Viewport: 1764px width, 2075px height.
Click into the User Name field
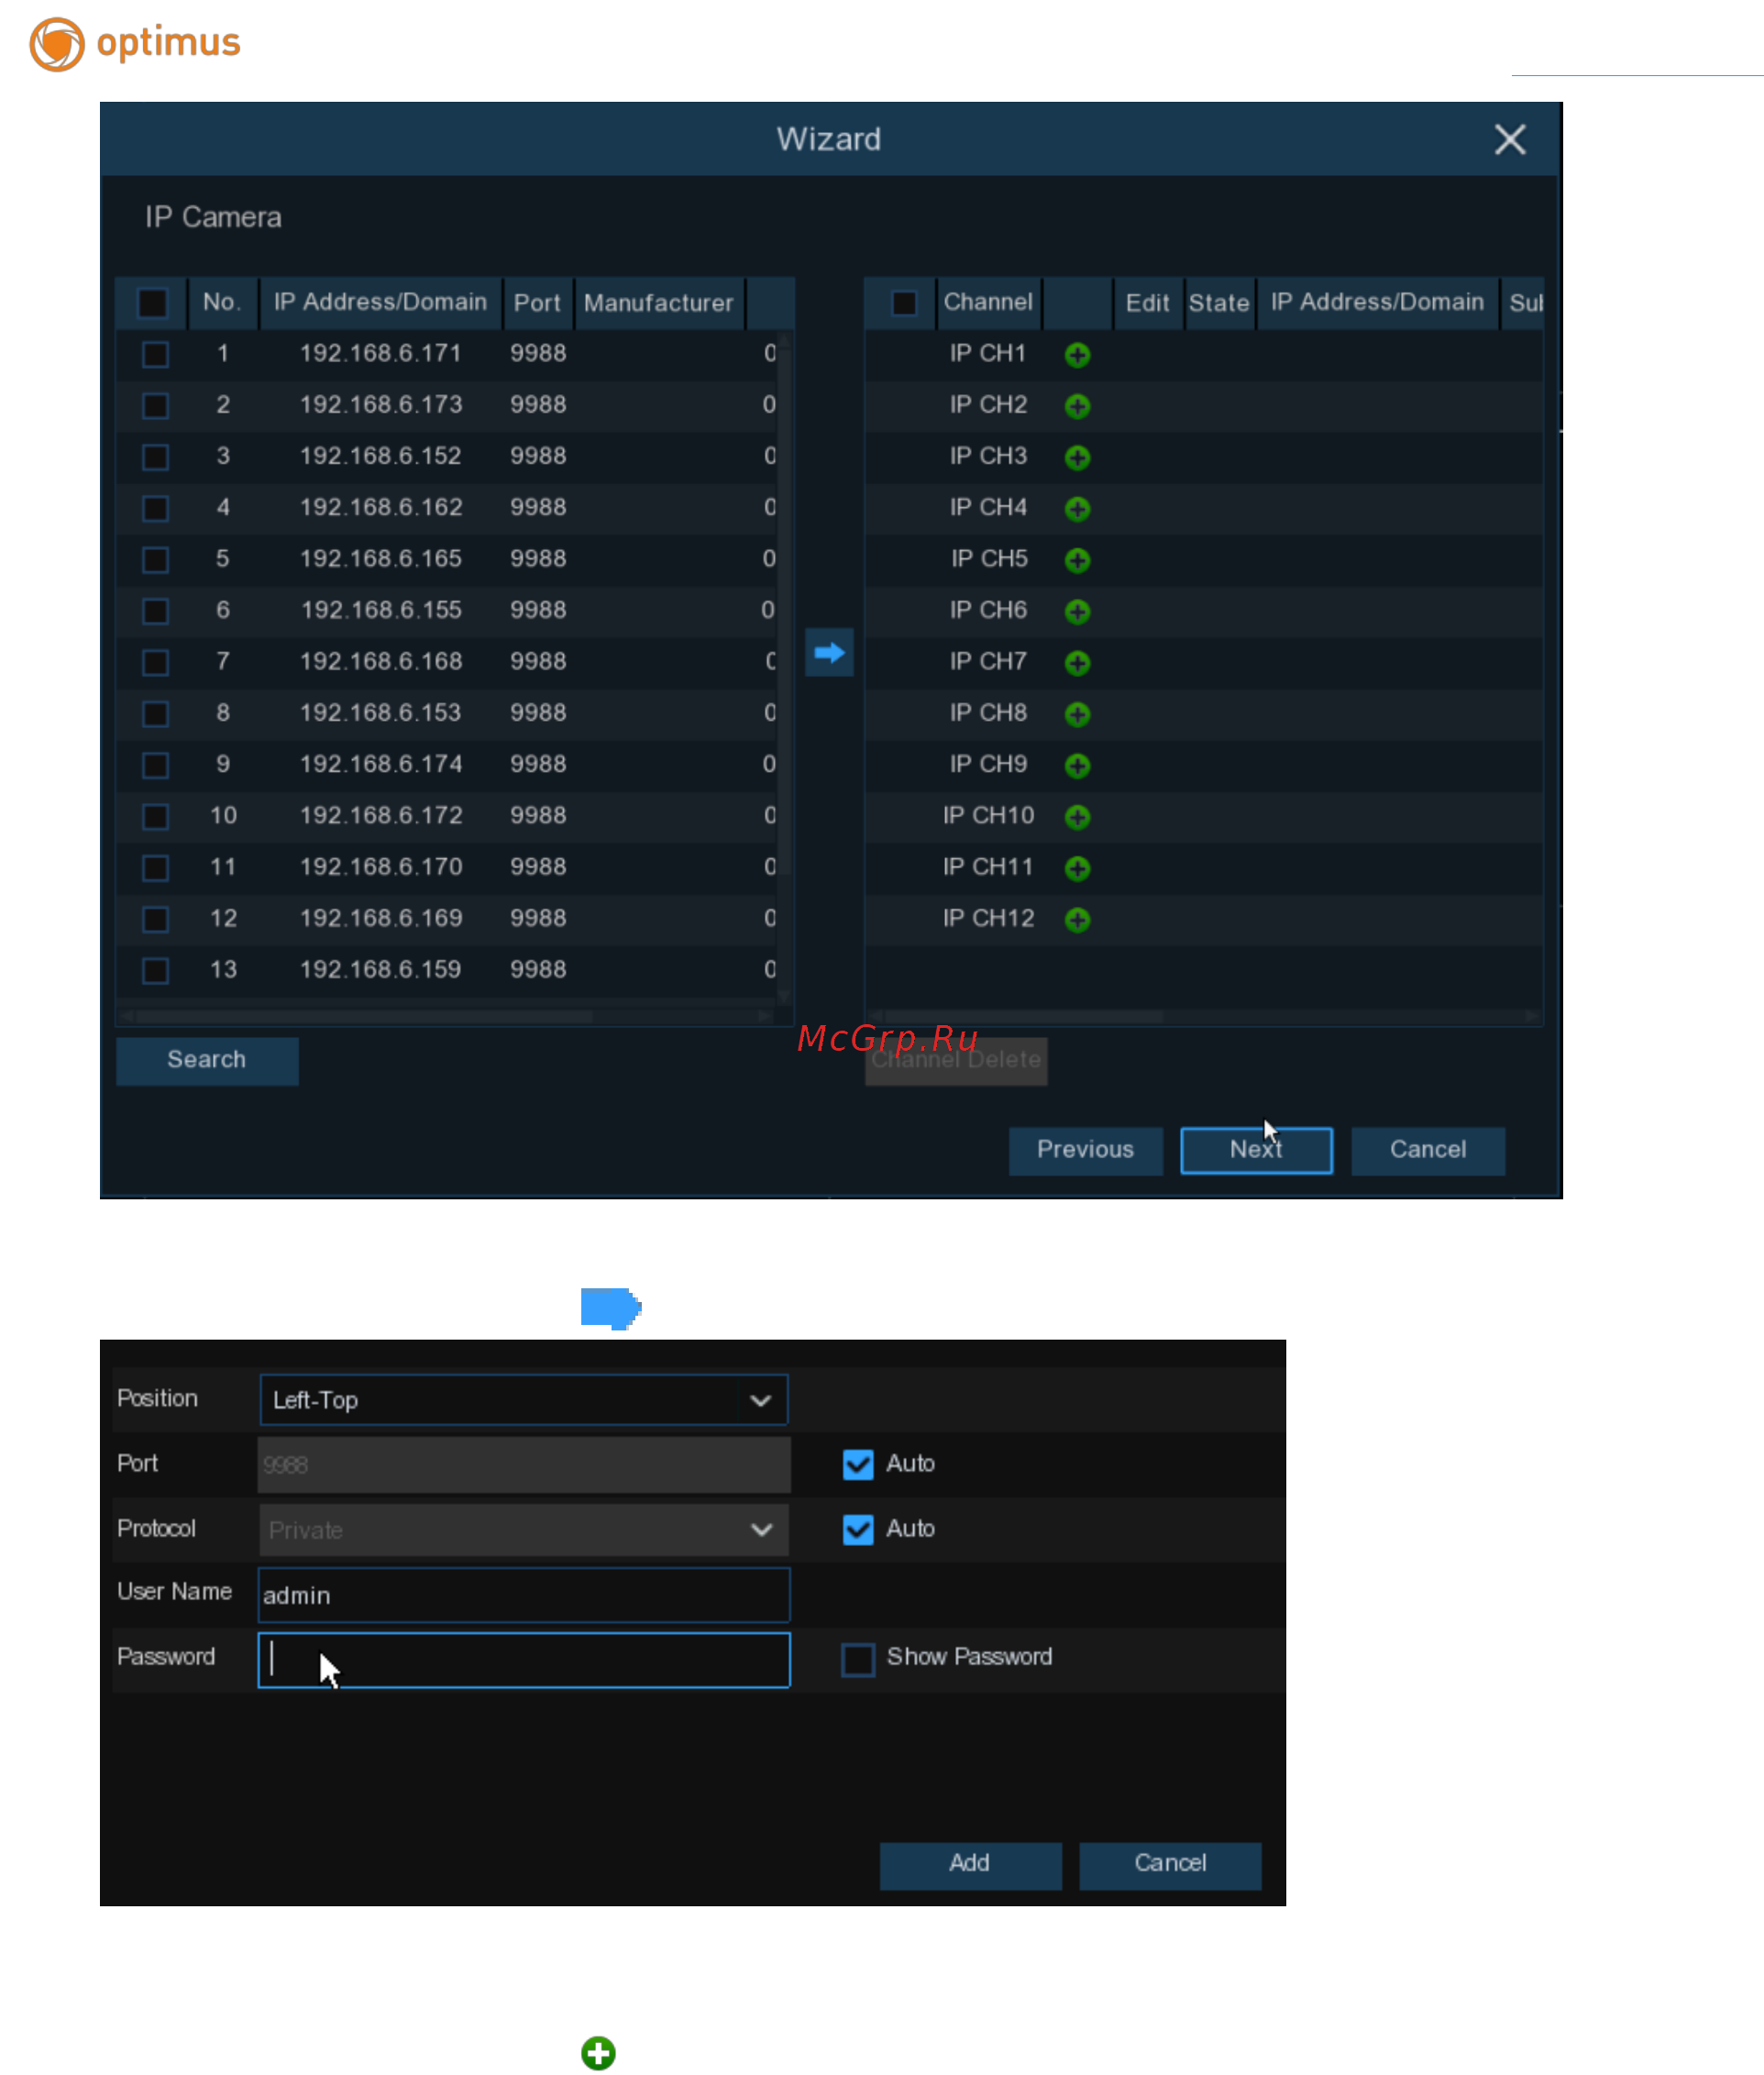pyautogui.click(x=523, y=1595)
